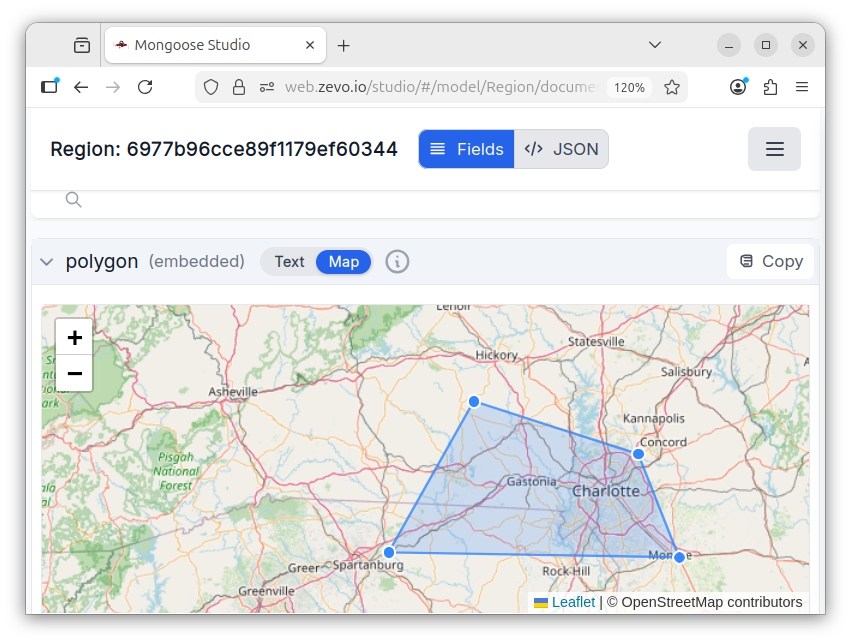Switch polygon display to Text
851x643 pixels.
[289, 262]
